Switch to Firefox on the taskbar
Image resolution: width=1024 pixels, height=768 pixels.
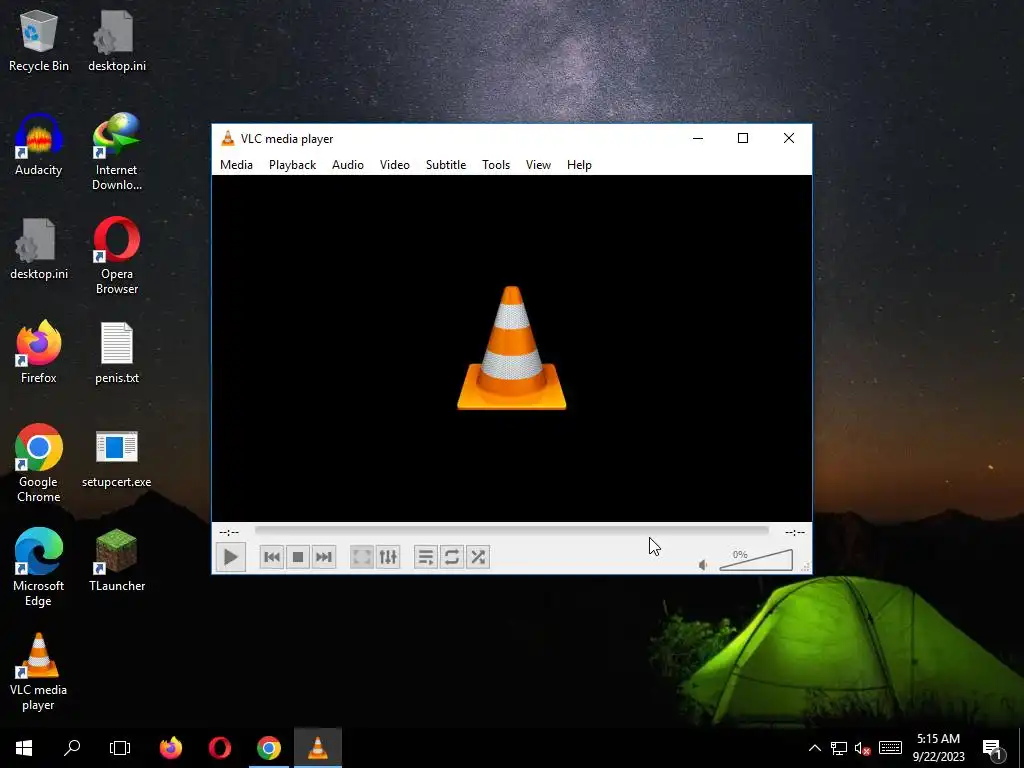pyautogui.click(x=171, y=748)
